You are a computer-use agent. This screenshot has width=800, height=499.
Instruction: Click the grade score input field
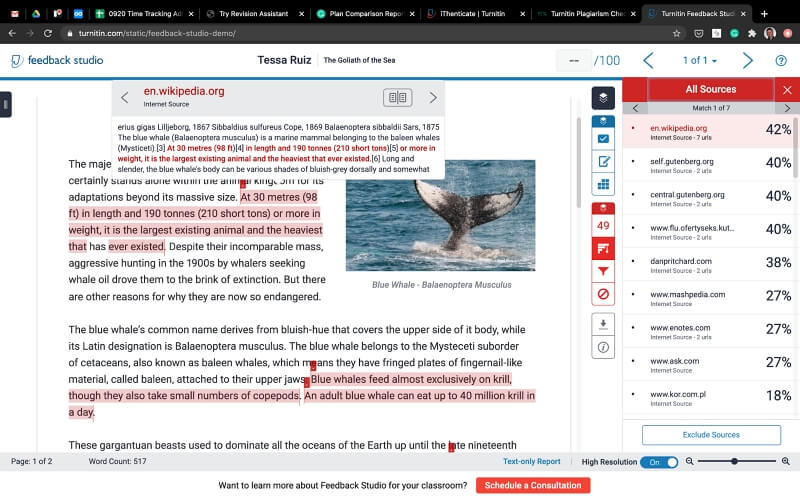click(574, 61)
